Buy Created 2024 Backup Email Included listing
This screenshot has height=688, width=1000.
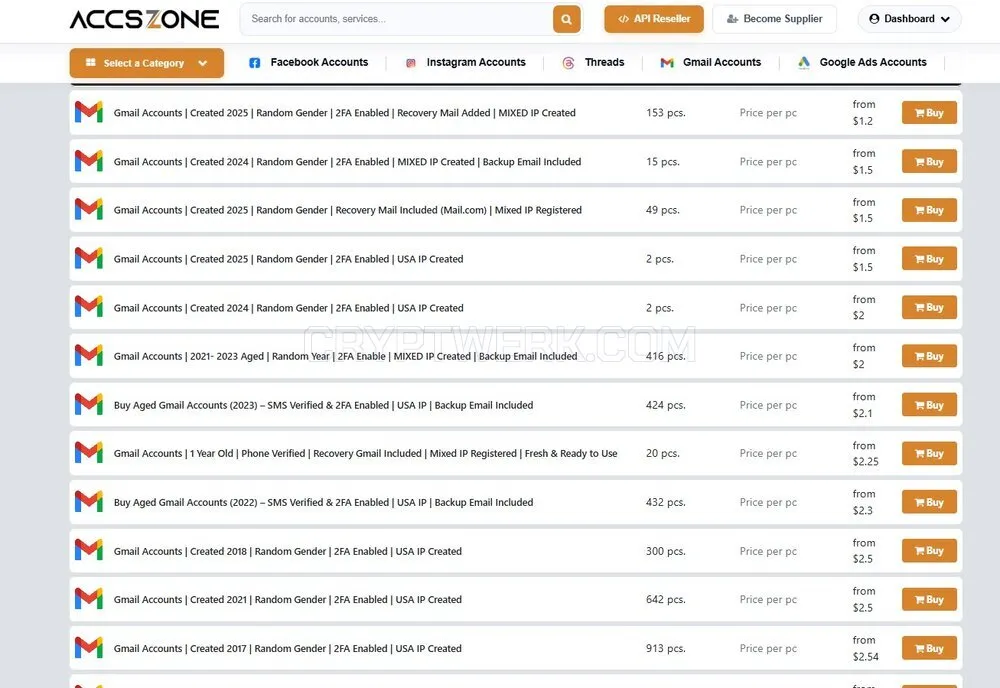[x=929, y=161]
